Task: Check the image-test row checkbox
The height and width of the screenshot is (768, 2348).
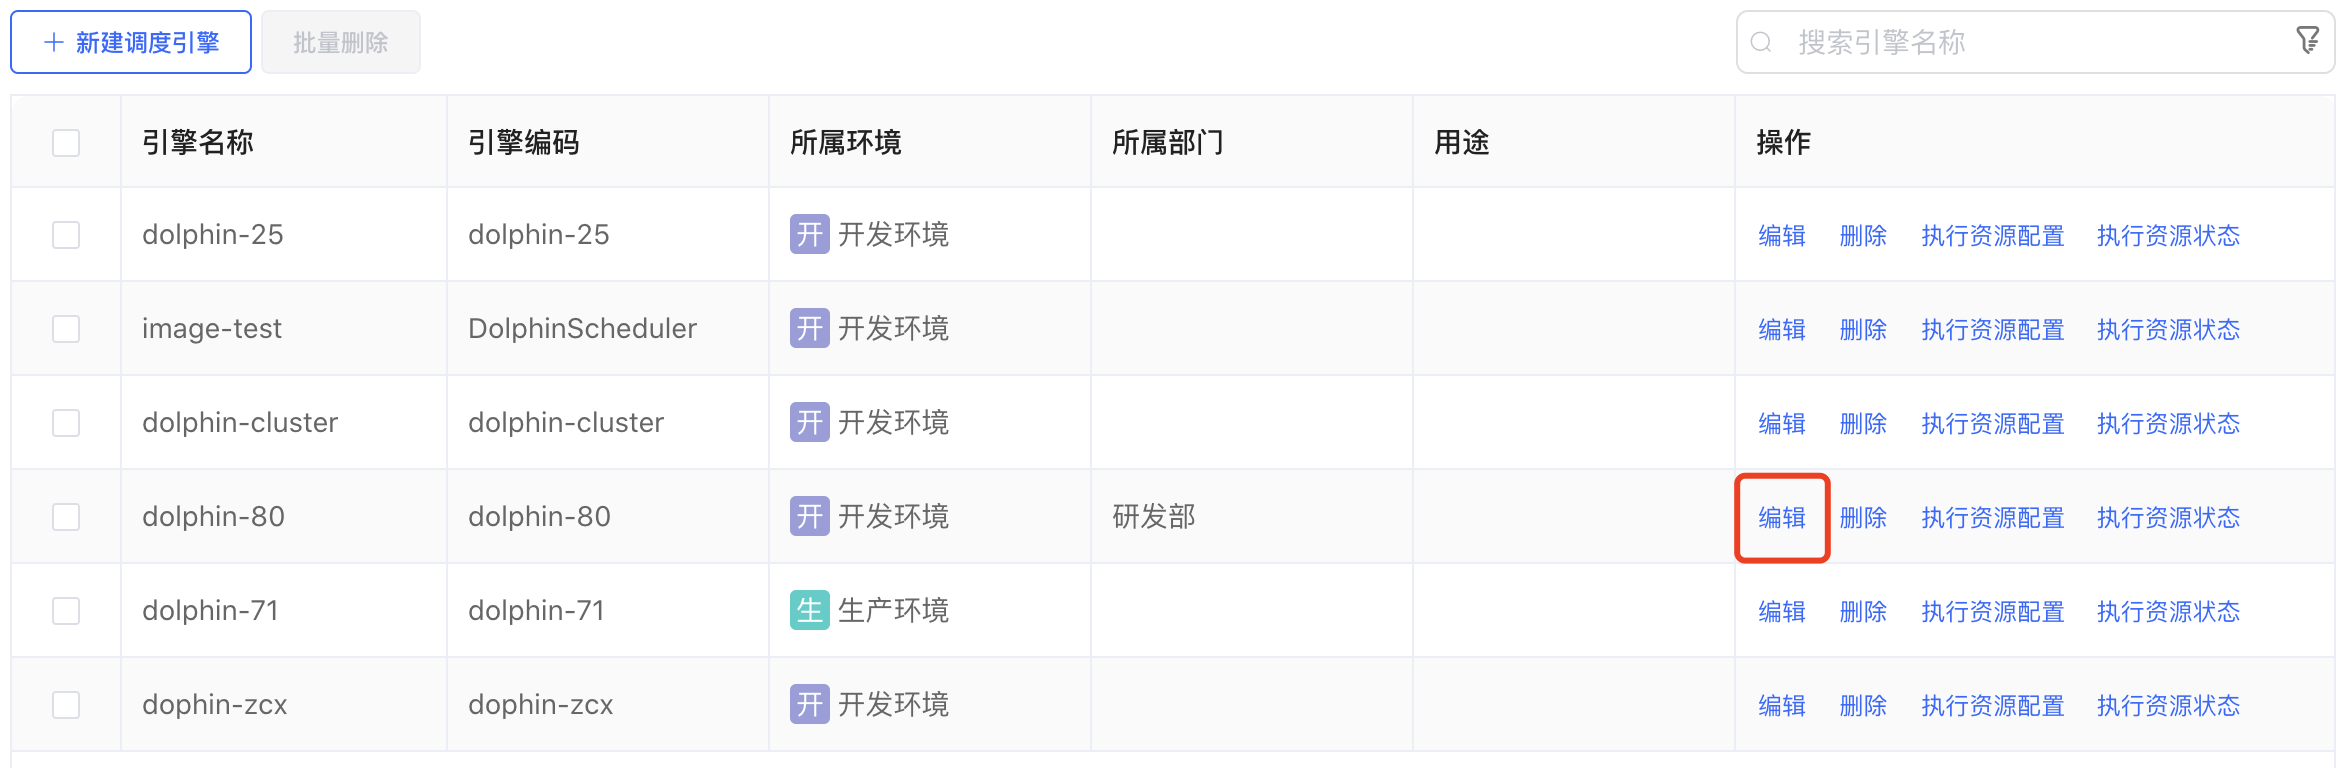Action: pyautogui.click(x=66, y=328)
